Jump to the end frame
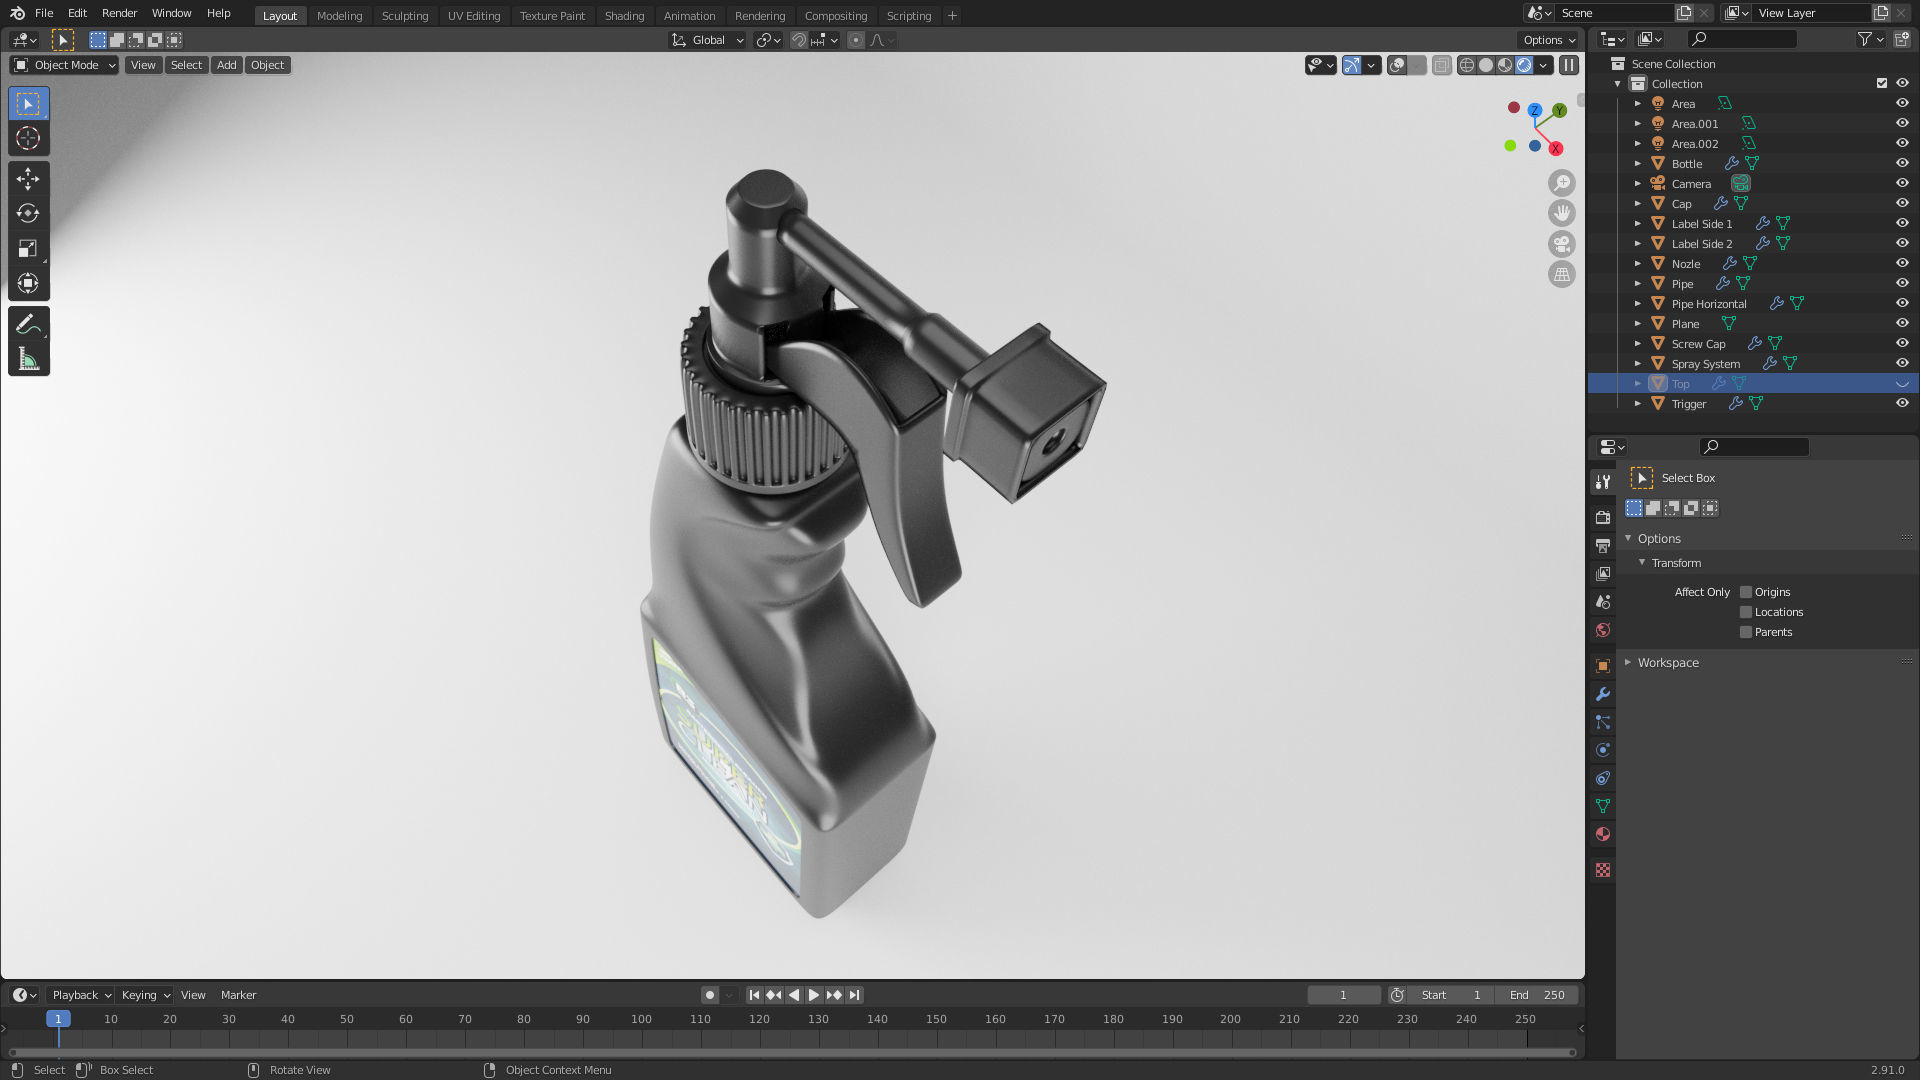This screenshot has width=1920, height=1080. [x=854, y=995]
